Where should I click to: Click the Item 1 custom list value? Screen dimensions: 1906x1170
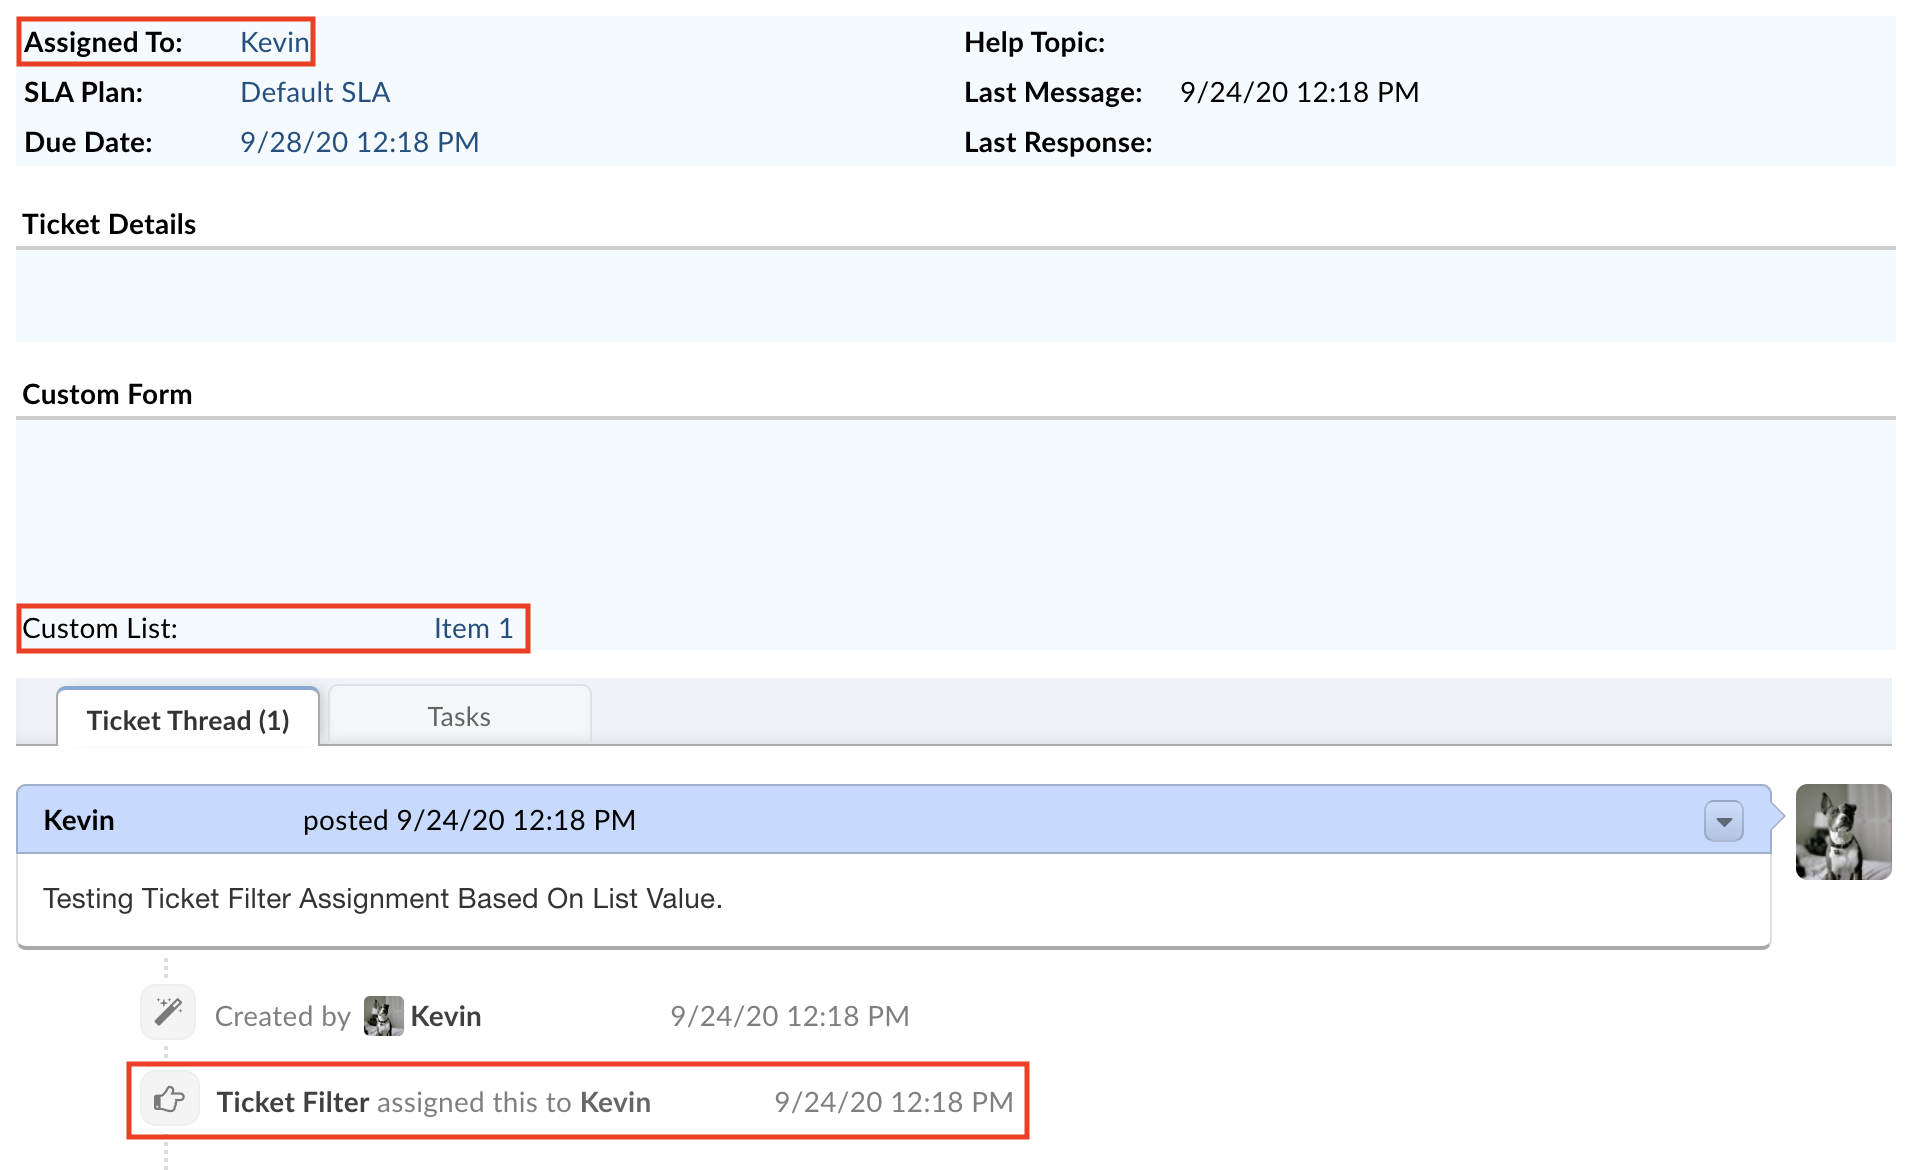tap(473, 628)
